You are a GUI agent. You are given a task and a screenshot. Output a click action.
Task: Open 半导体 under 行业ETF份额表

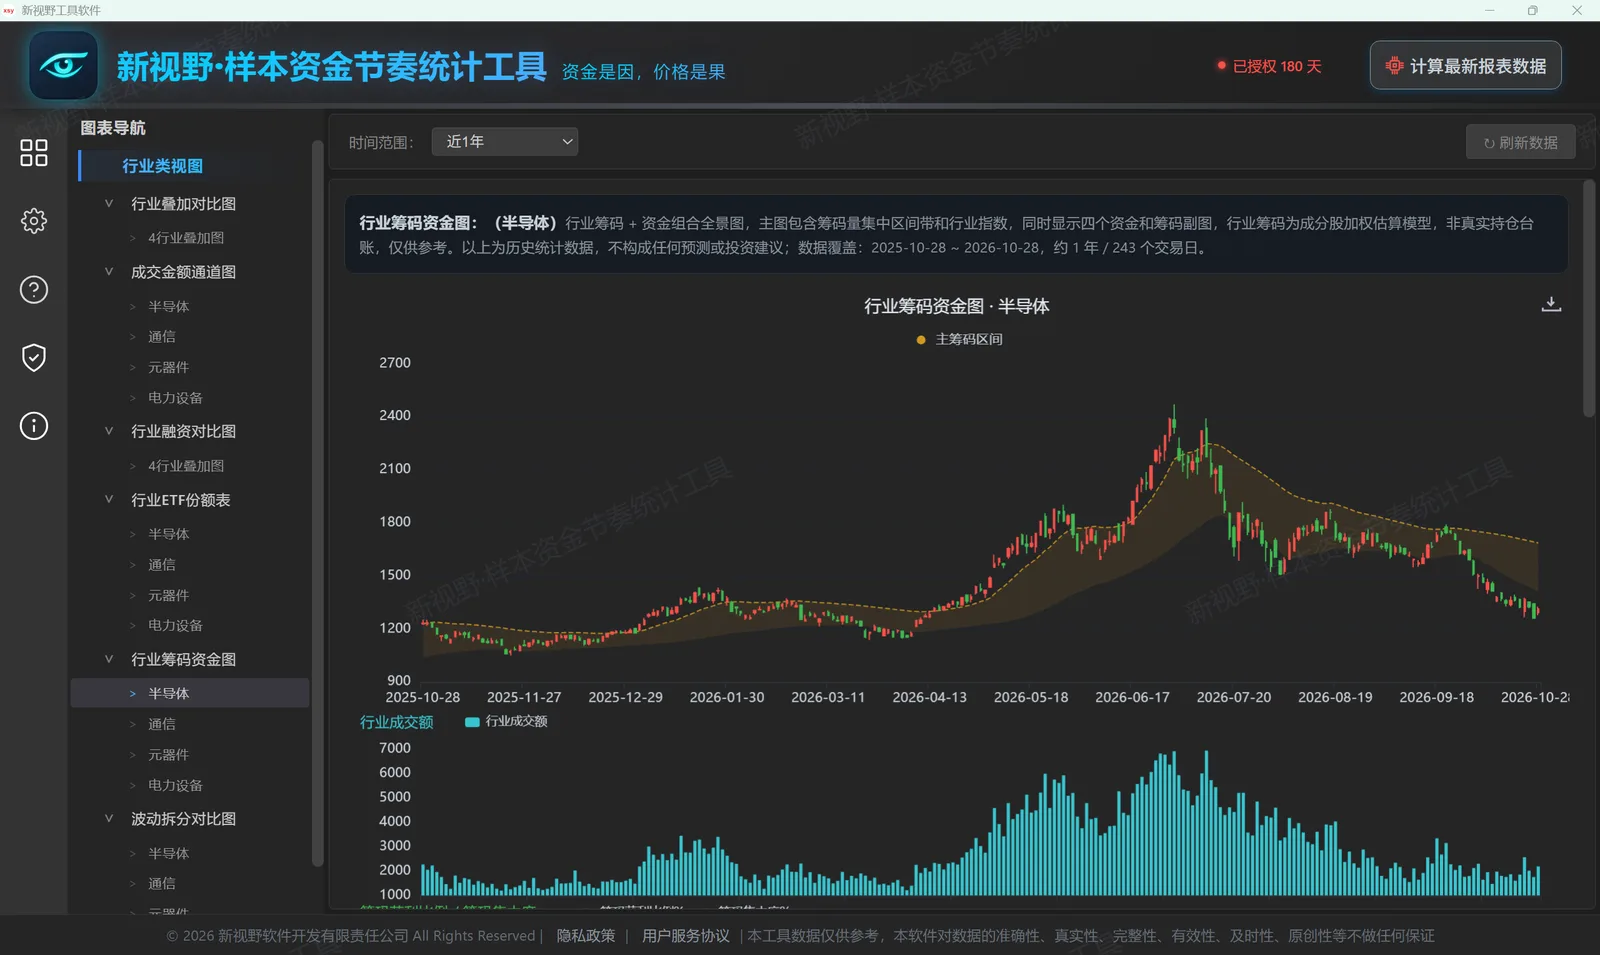pyautogui.click(x=168, y=534)
